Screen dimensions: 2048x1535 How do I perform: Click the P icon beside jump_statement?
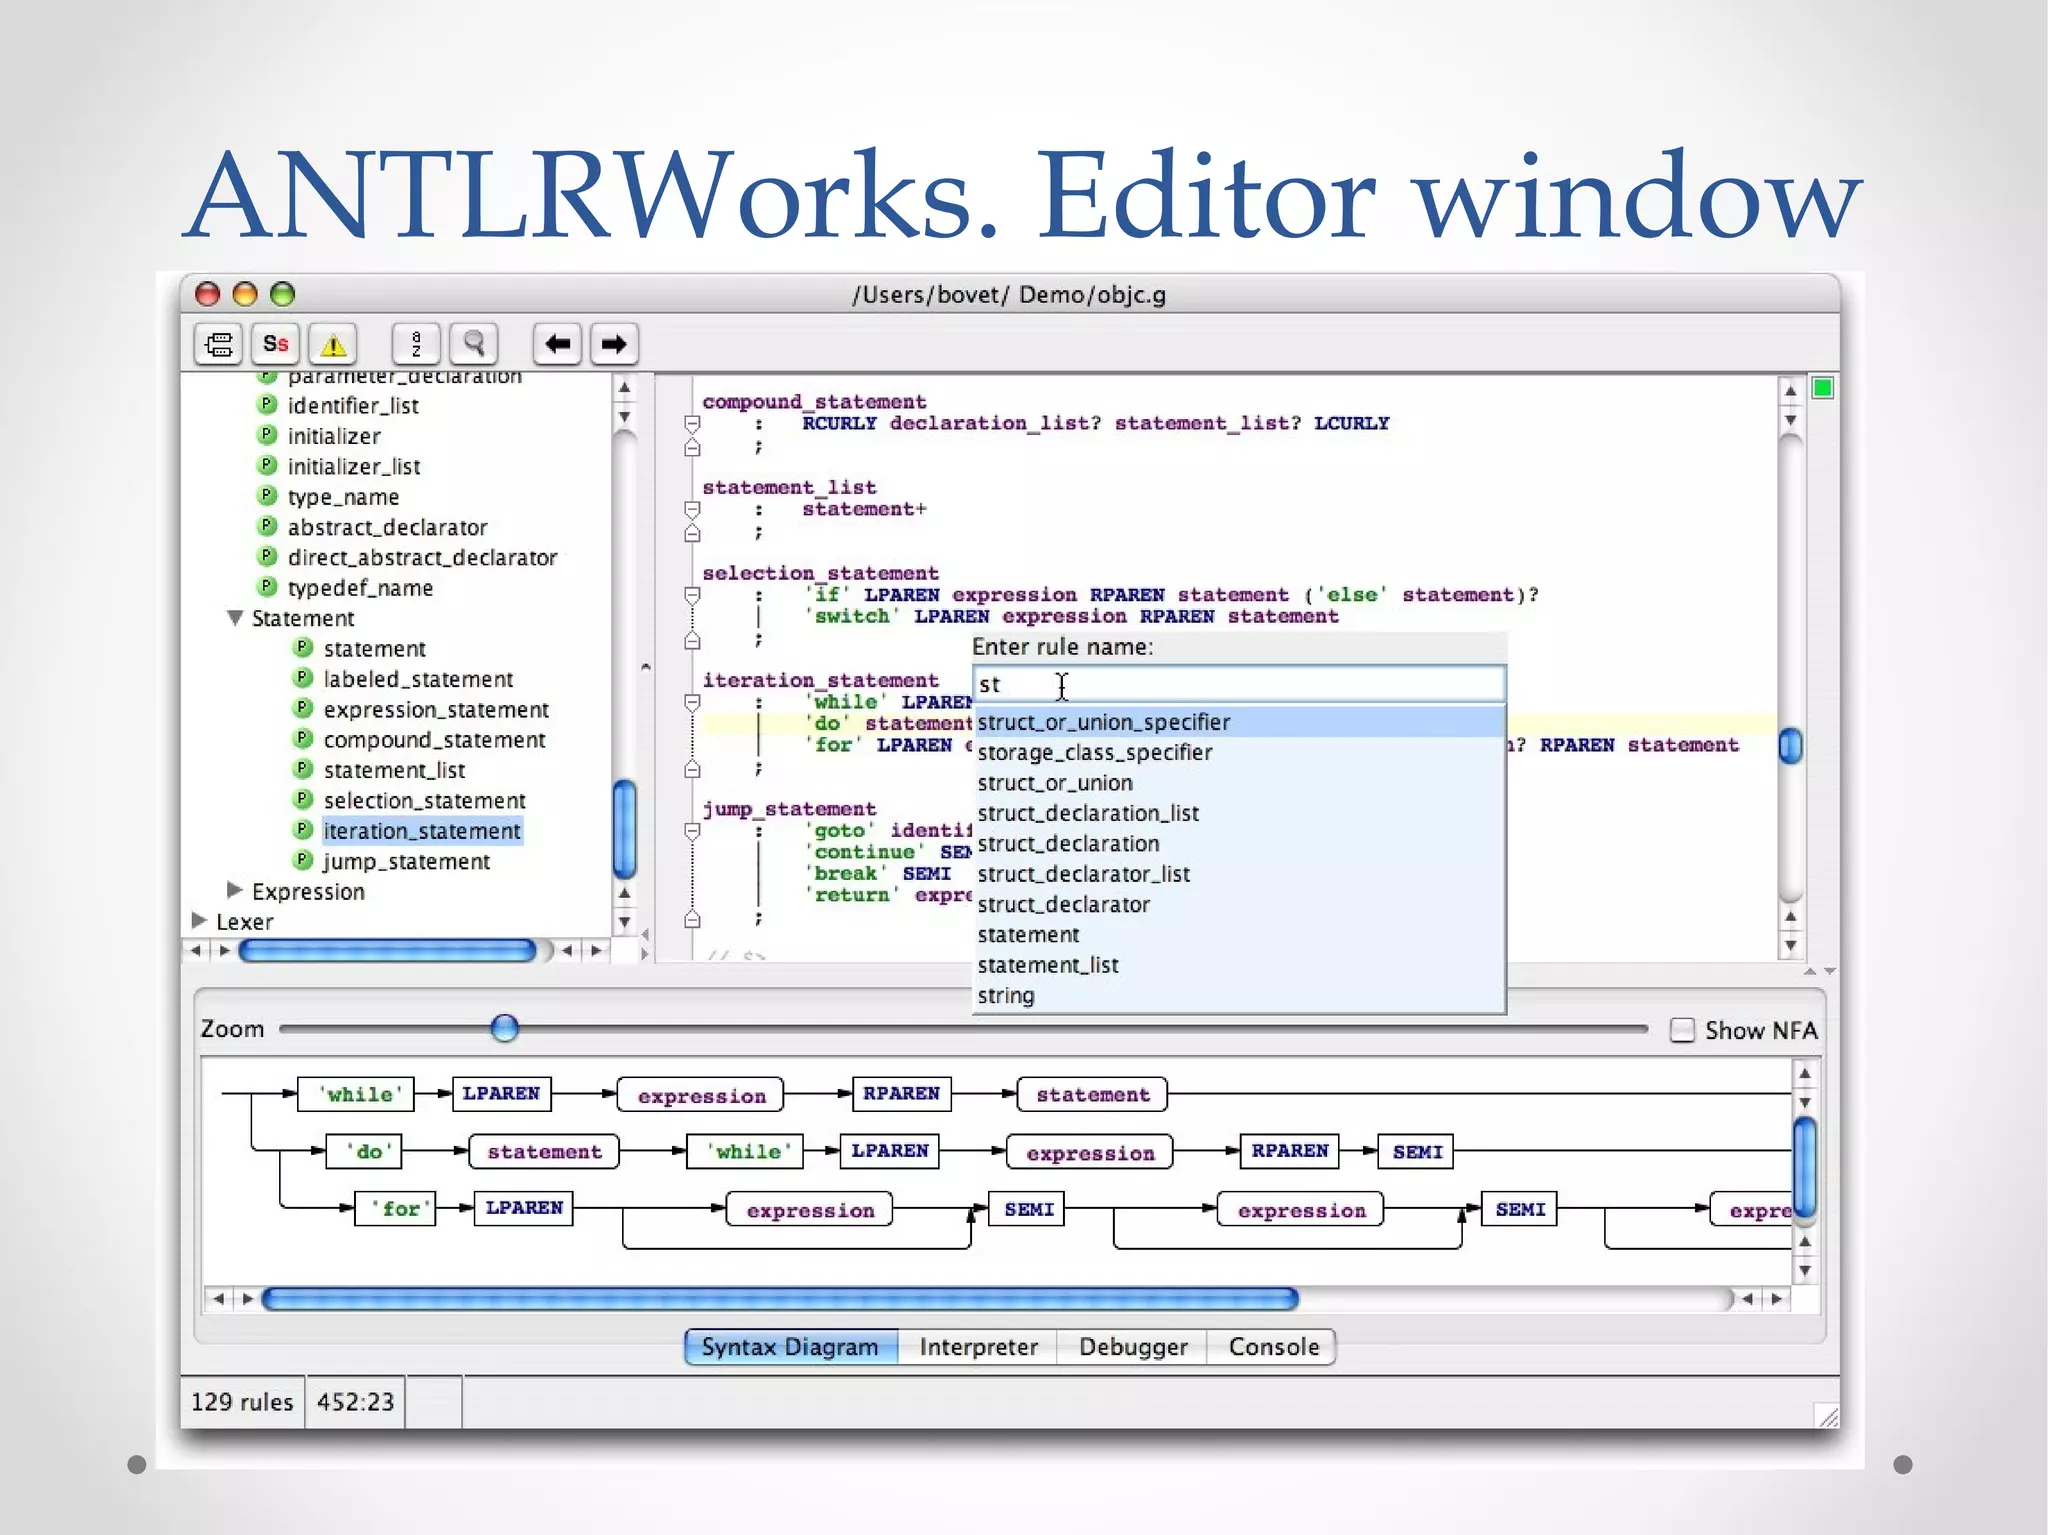(x=303, y=860)
